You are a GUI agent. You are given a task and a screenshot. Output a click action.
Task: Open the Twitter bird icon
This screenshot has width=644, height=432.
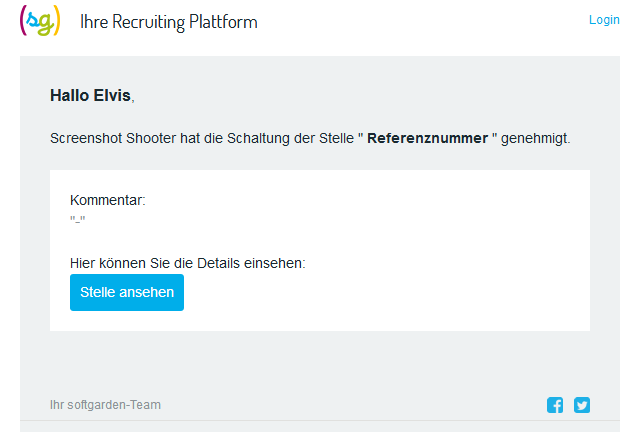[x=582, y=405]
